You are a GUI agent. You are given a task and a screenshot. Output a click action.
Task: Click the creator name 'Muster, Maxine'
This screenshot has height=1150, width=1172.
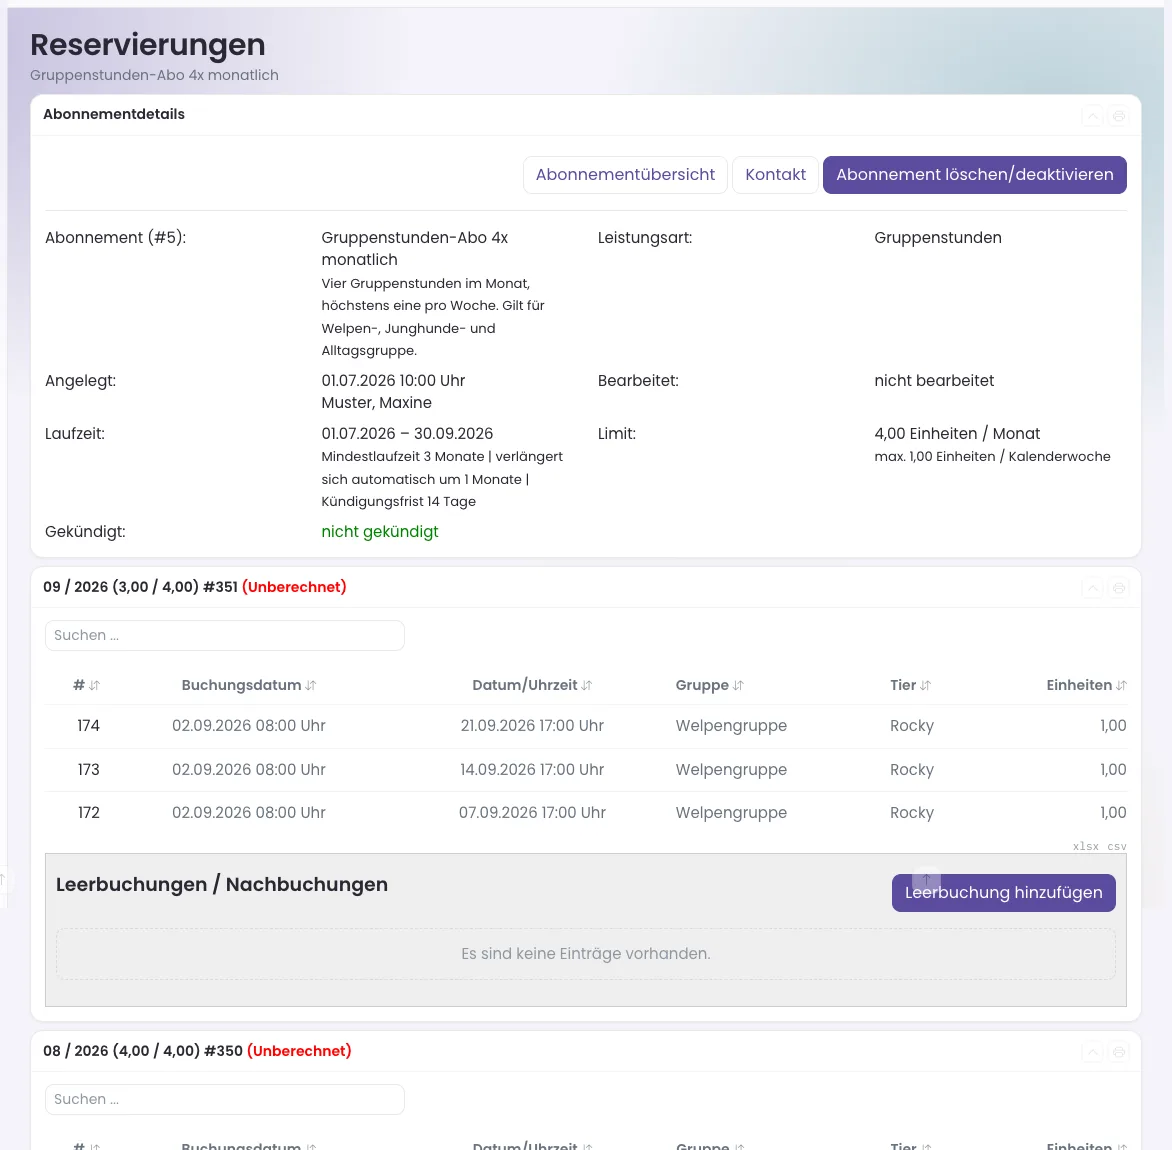377,403
